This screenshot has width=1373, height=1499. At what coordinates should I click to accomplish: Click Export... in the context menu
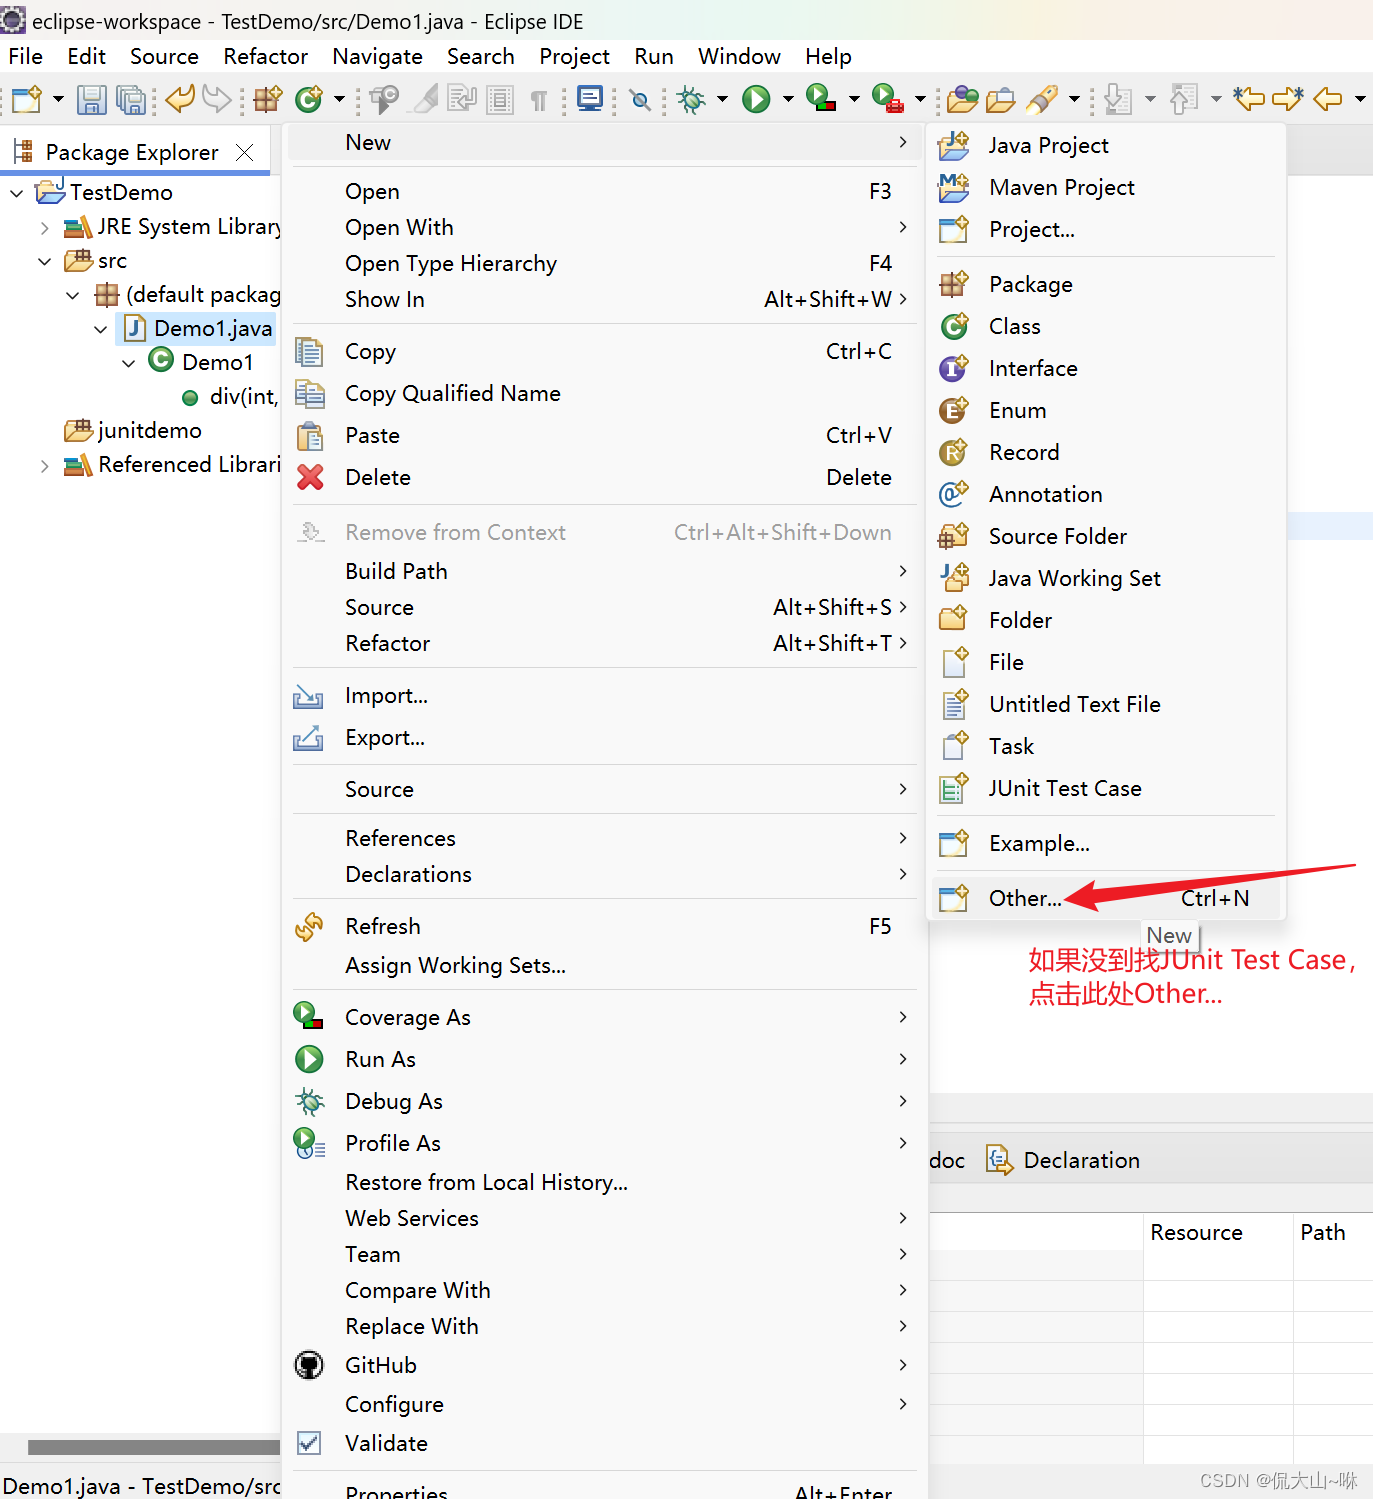(604, 738)
